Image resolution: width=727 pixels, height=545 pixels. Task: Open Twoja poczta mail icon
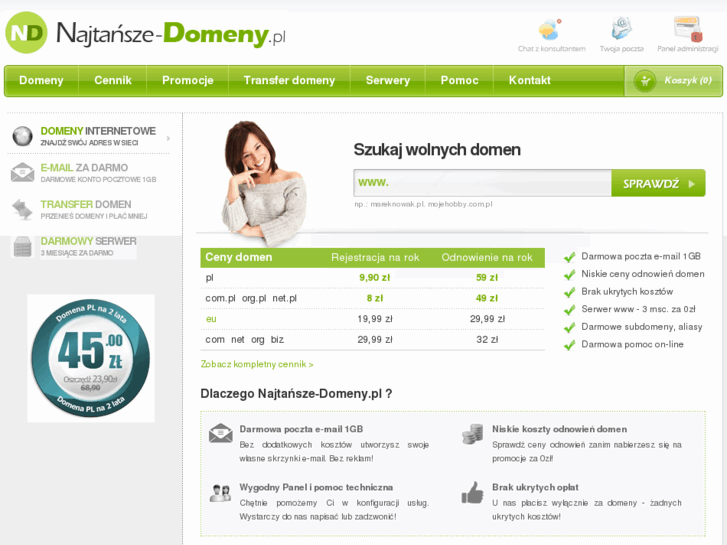pos(621,28)
